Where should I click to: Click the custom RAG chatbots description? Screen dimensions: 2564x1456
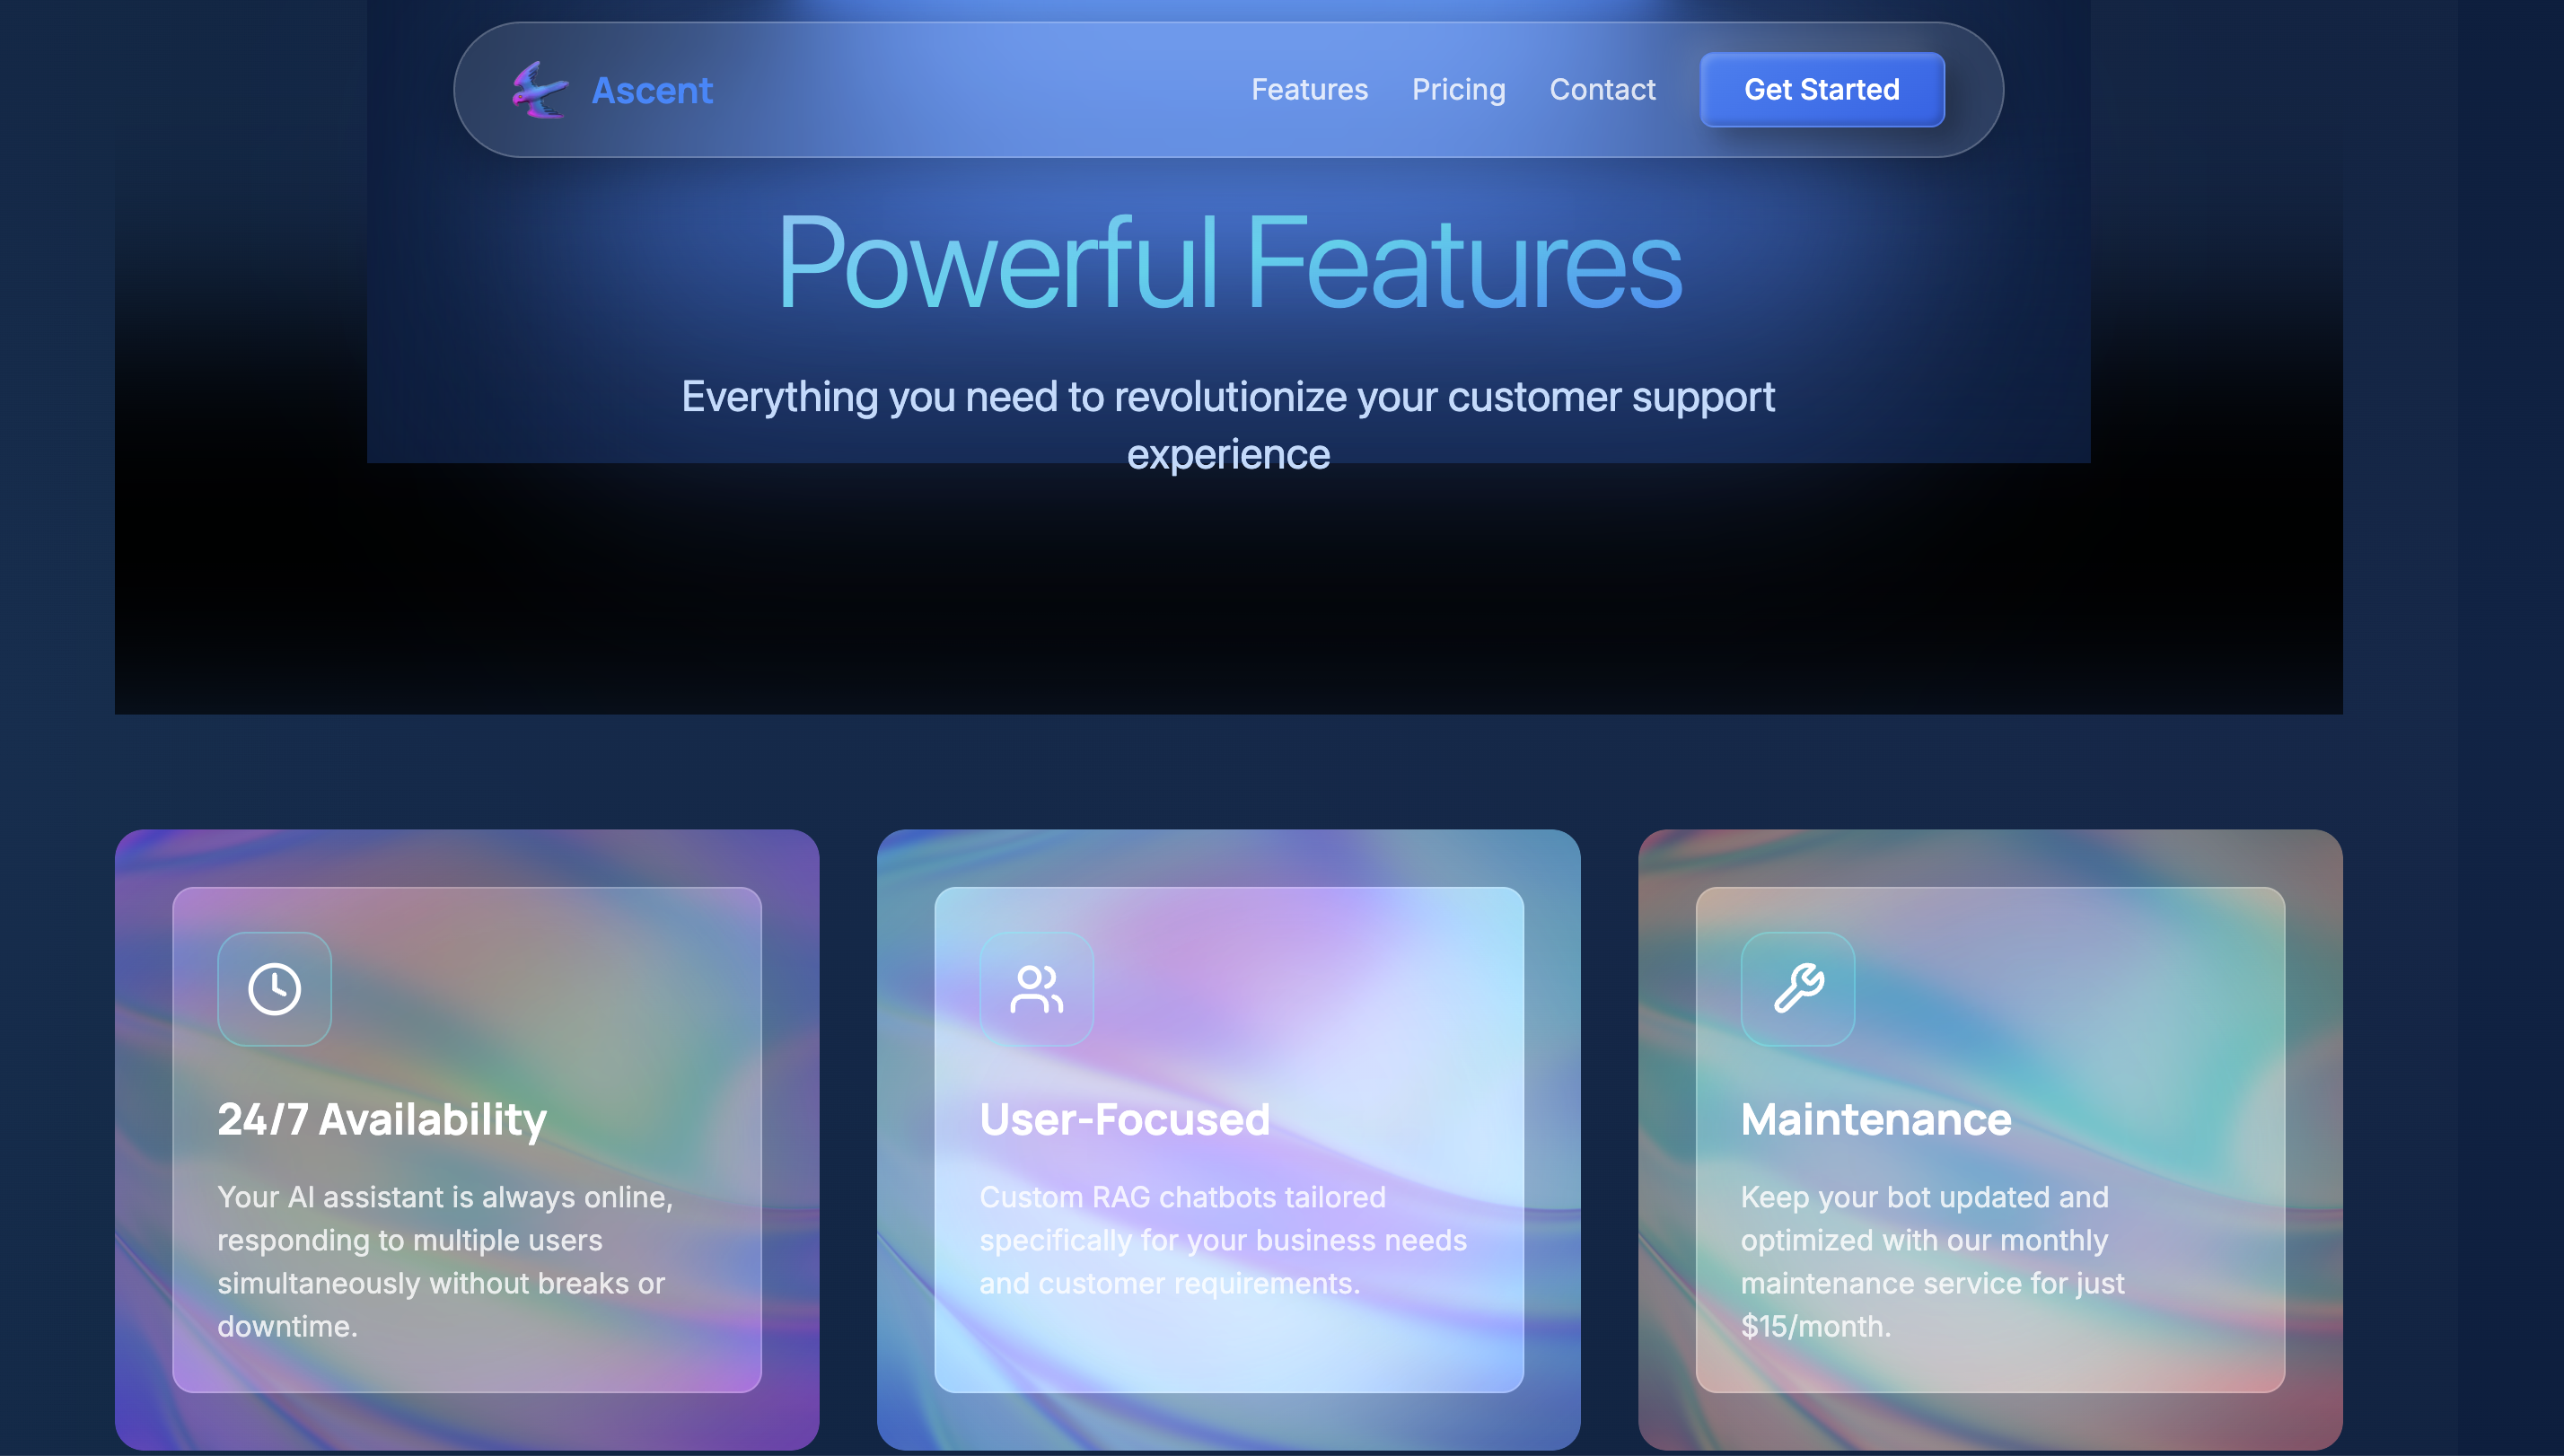pyautogui.click(x=1222, y=1240)
